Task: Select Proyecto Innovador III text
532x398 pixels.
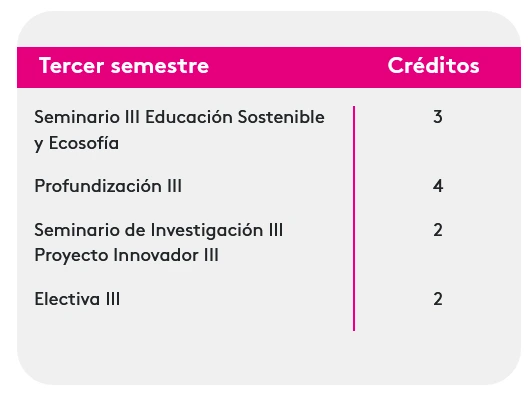Action: pyautogui.click(x=127, y=255)
